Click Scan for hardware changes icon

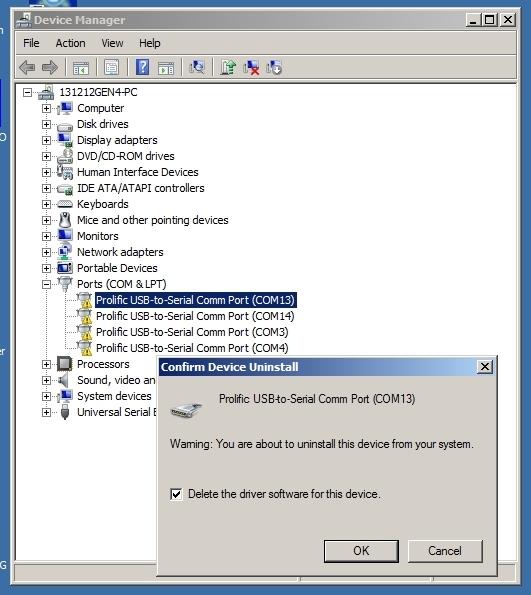197,68
